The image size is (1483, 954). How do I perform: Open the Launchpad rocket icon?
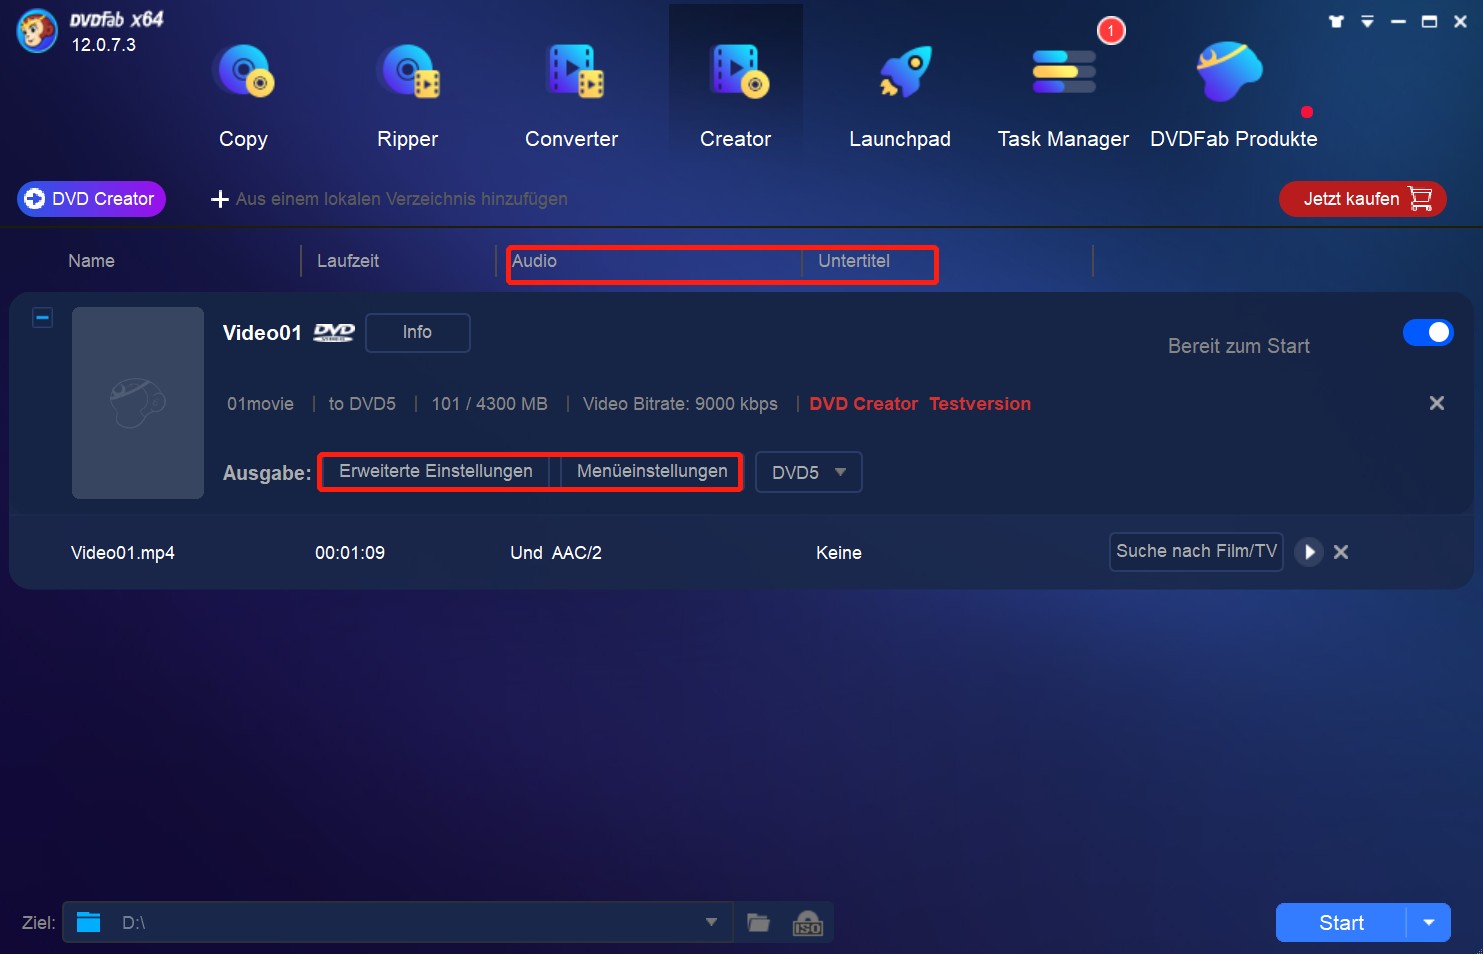click(905, 72)
